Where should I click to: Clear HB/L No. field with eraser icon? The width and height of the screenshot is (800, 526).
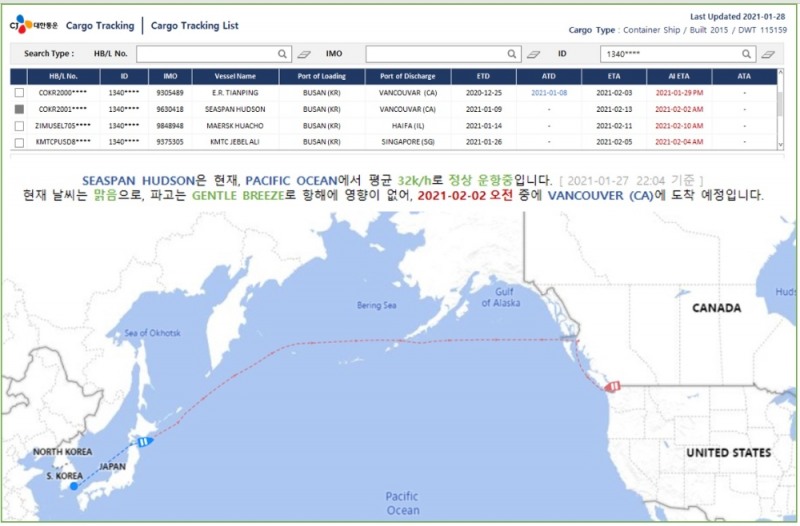[304, 53]
